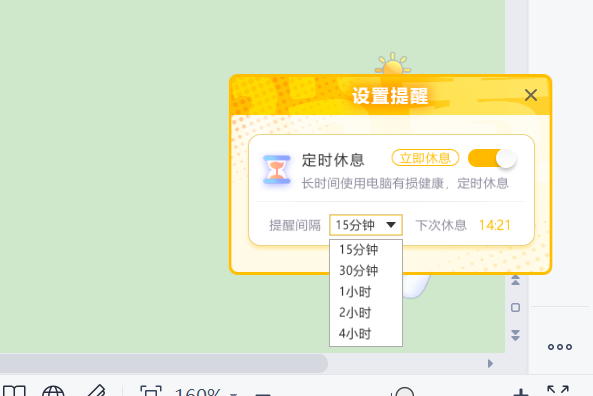Enter fullscreen with the expand-arrows icon
This screenshot has width=593, height=396.
(558, 390)
